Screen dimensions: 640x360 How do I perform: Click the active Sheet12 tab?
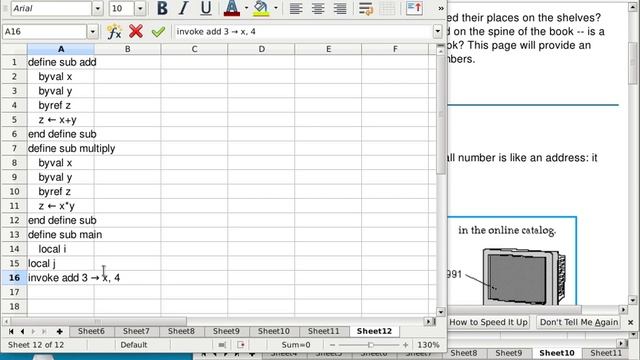[x=374, y=331]
